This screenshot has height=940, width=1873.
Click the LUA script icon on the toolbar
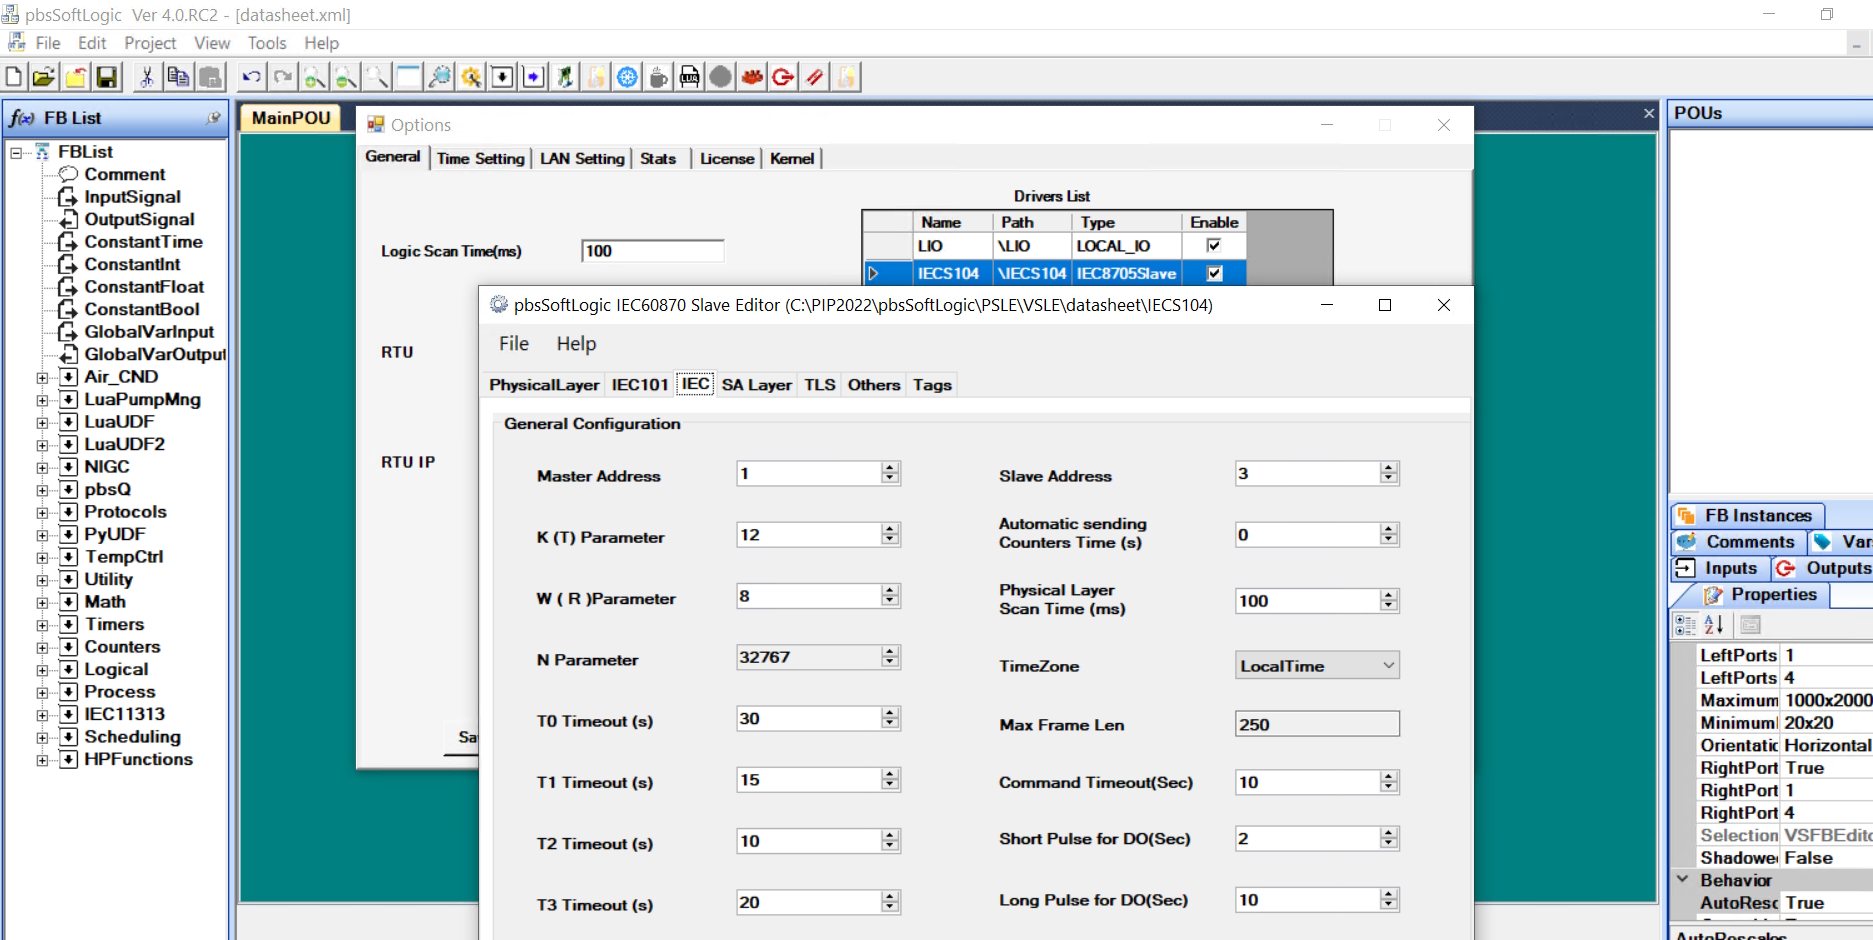coord(690,76)
